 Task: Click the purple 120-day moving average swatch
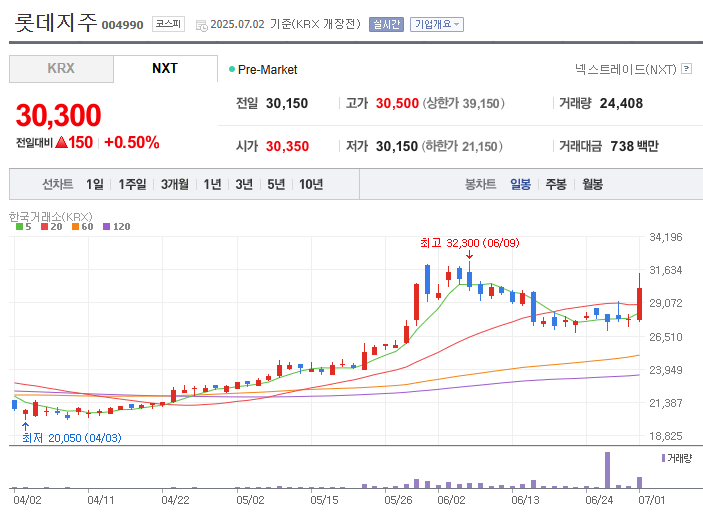coord(106,227)
